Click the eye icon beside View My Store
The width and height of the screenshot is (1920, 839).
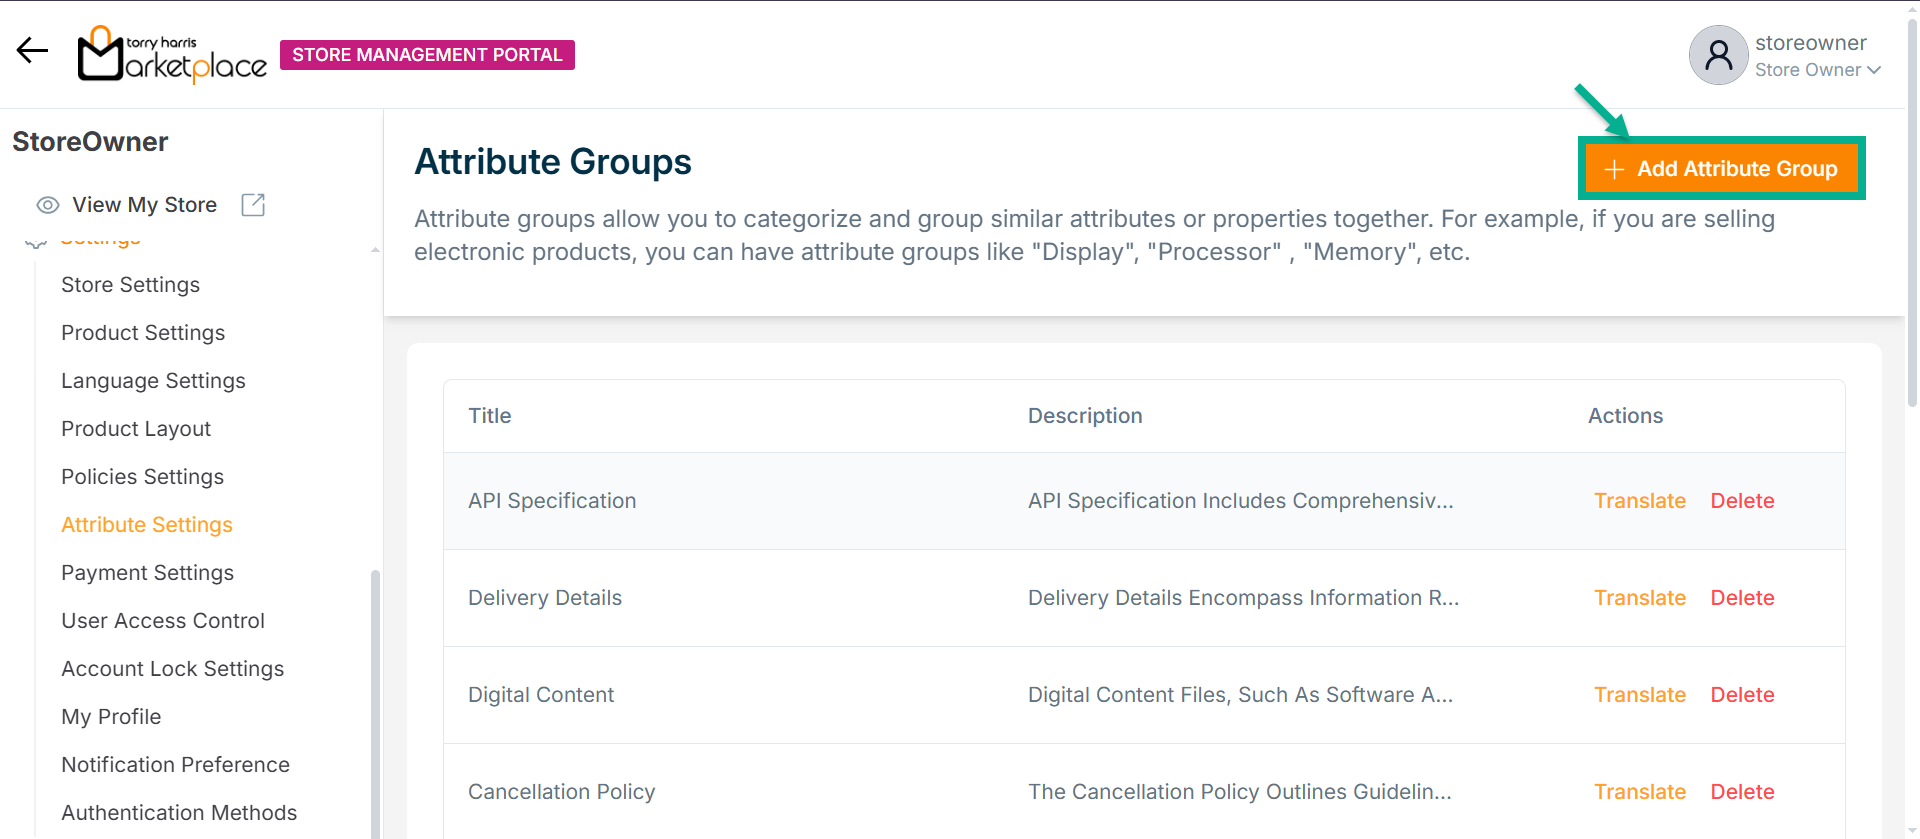[47, 205]
